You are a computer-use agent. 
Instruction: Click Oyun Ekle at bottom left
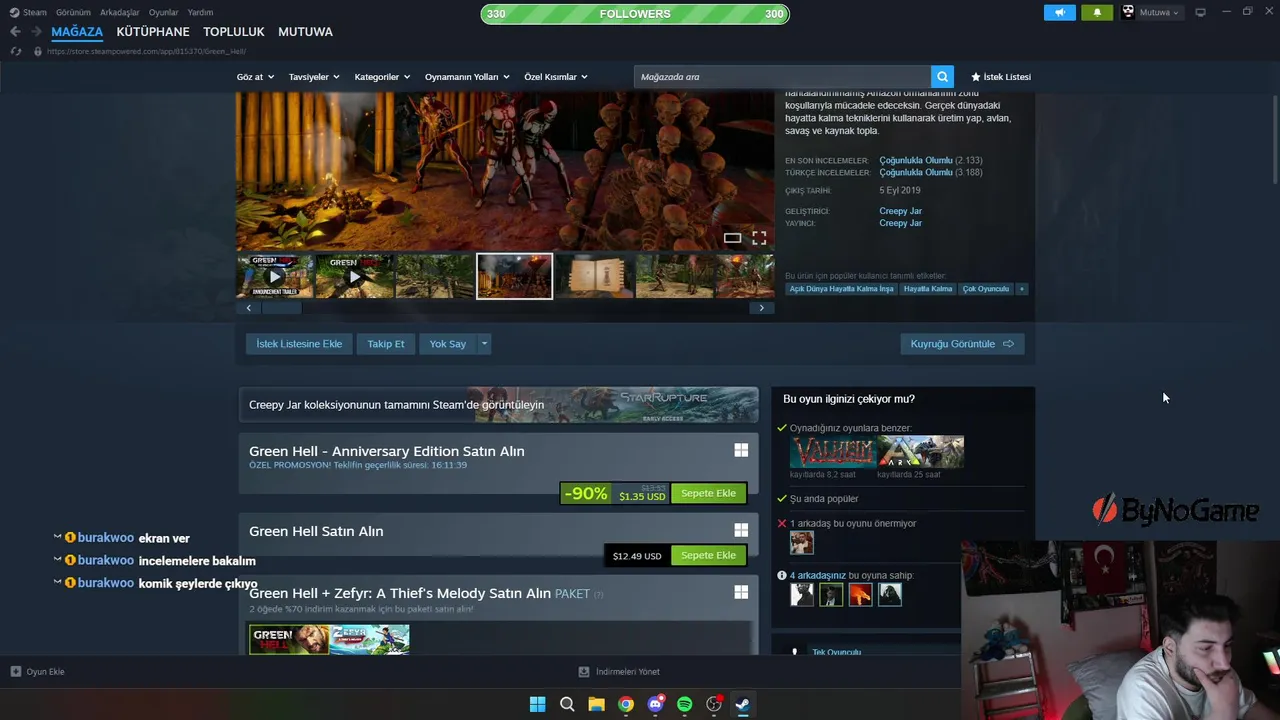point(38,672)
